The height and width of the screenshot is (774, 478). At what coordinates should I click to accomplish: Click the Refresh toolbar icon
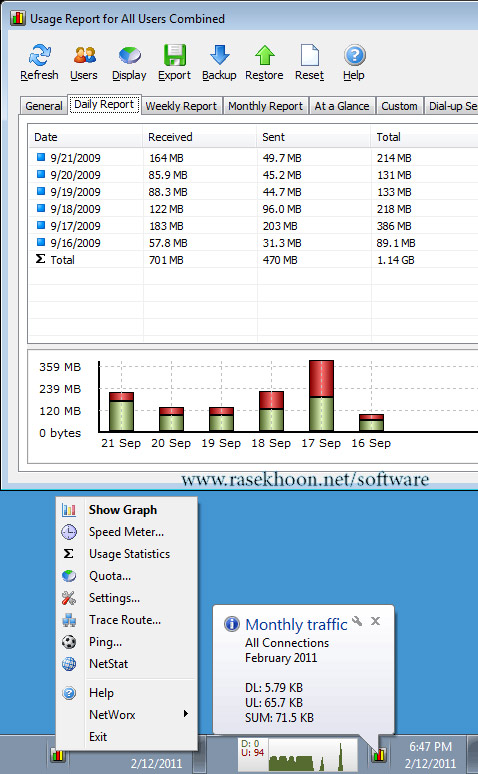click(x=40, y=55)
